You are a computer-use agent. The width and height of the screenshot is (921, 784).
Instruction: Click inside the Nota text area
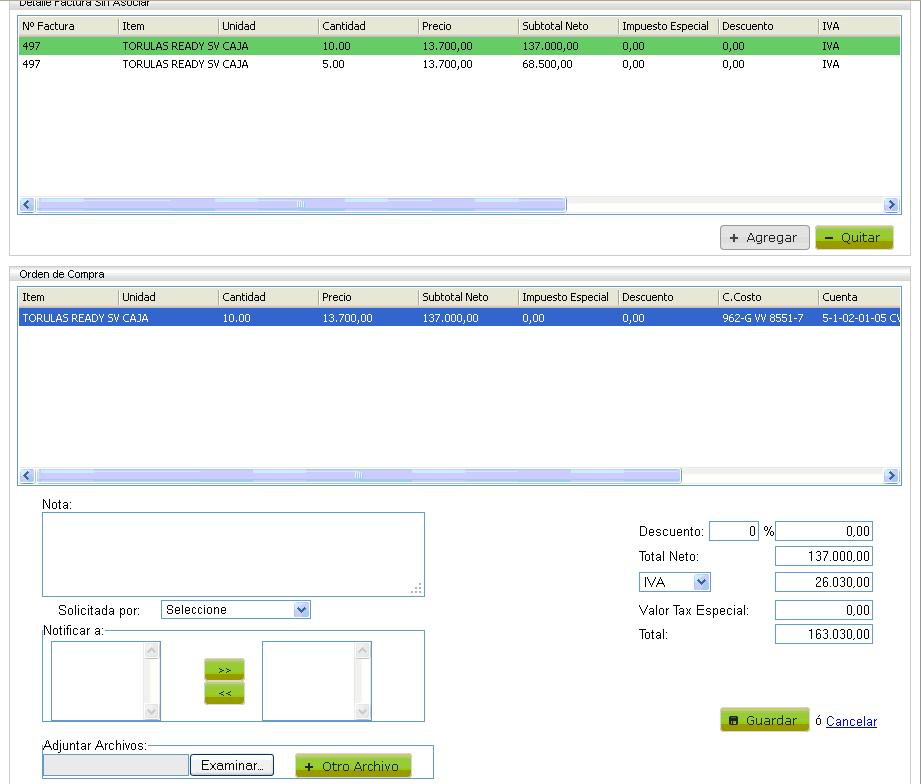tap(233, 554)
